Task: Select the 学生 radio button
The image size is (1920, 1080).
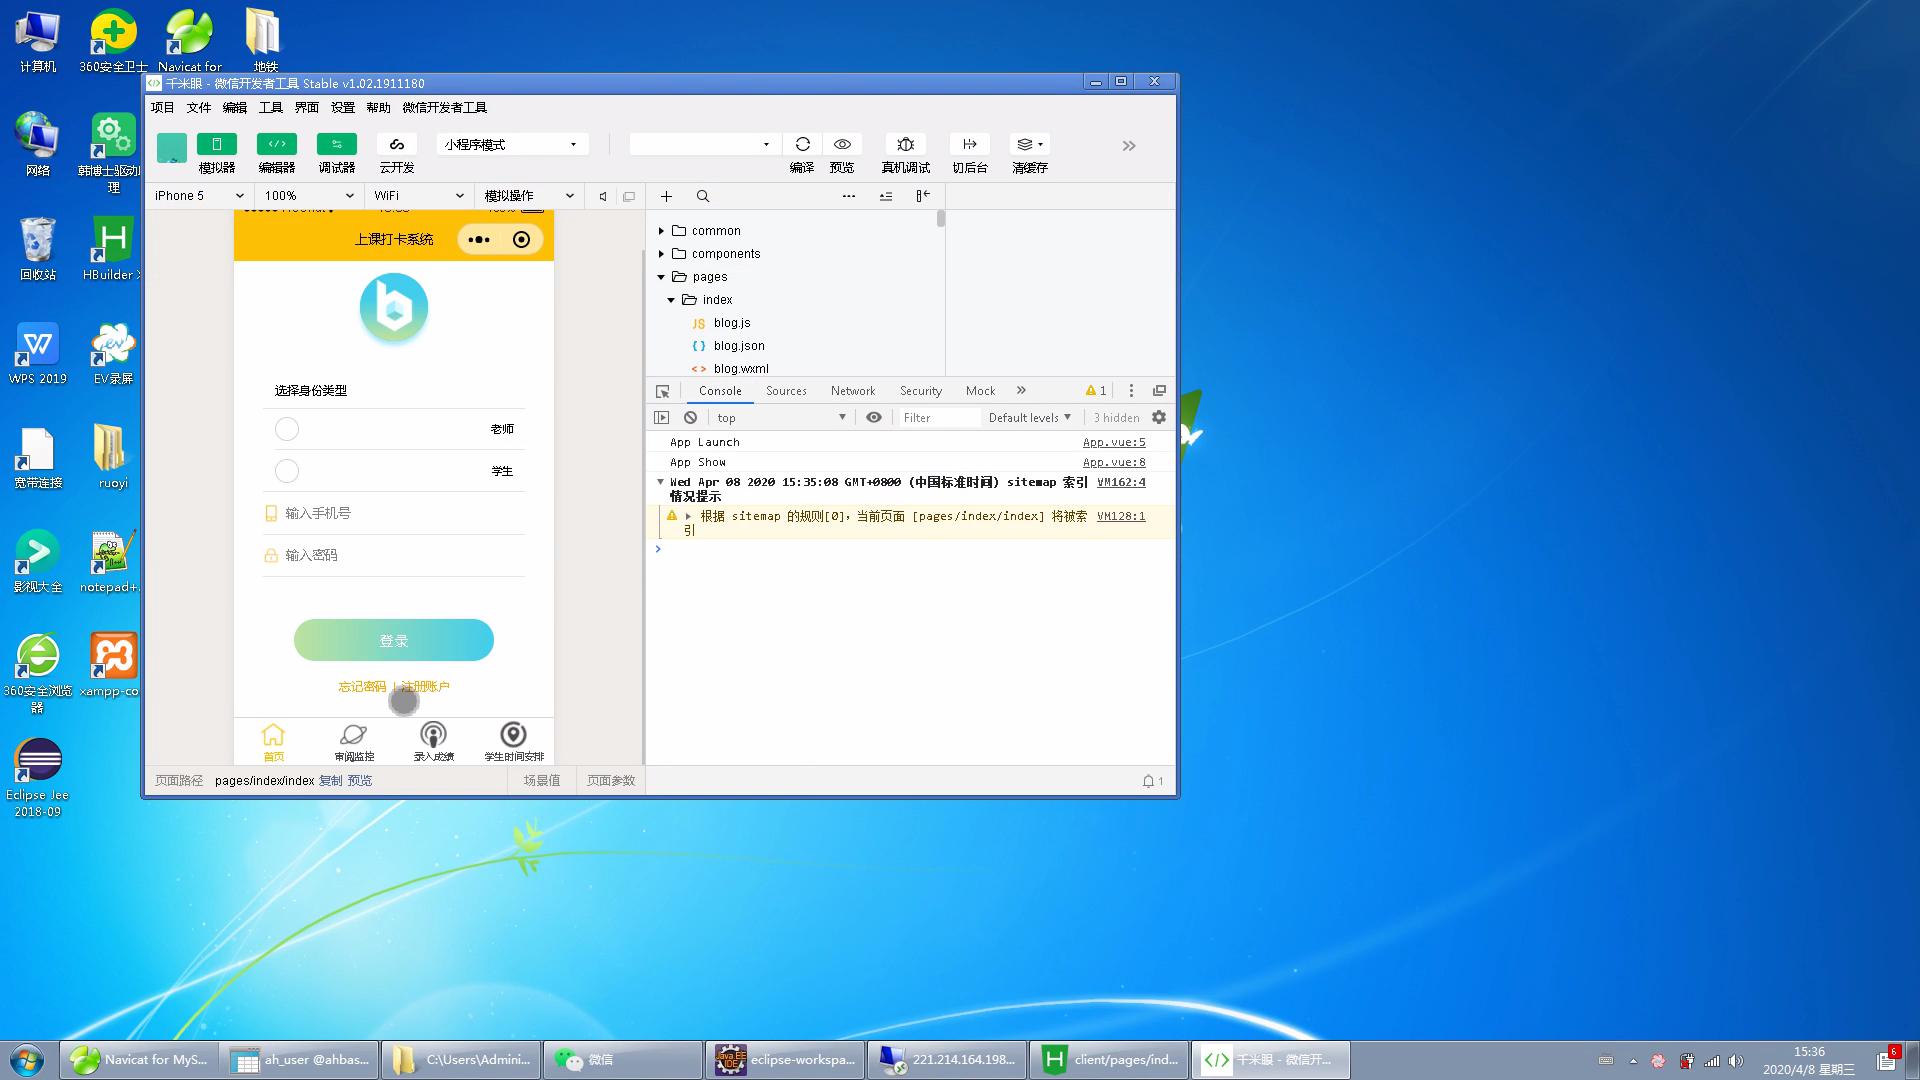Action: point(287,471)
